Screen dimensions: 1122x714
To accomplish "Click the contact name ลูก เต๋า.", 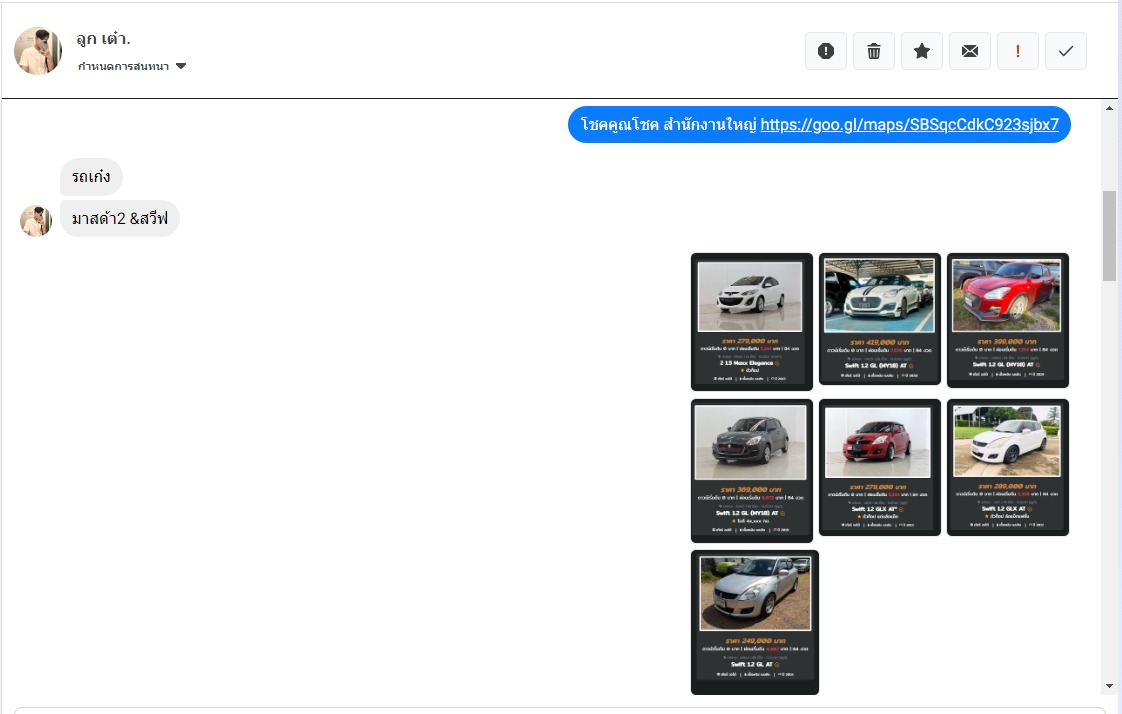I will (x=103, y=39).
